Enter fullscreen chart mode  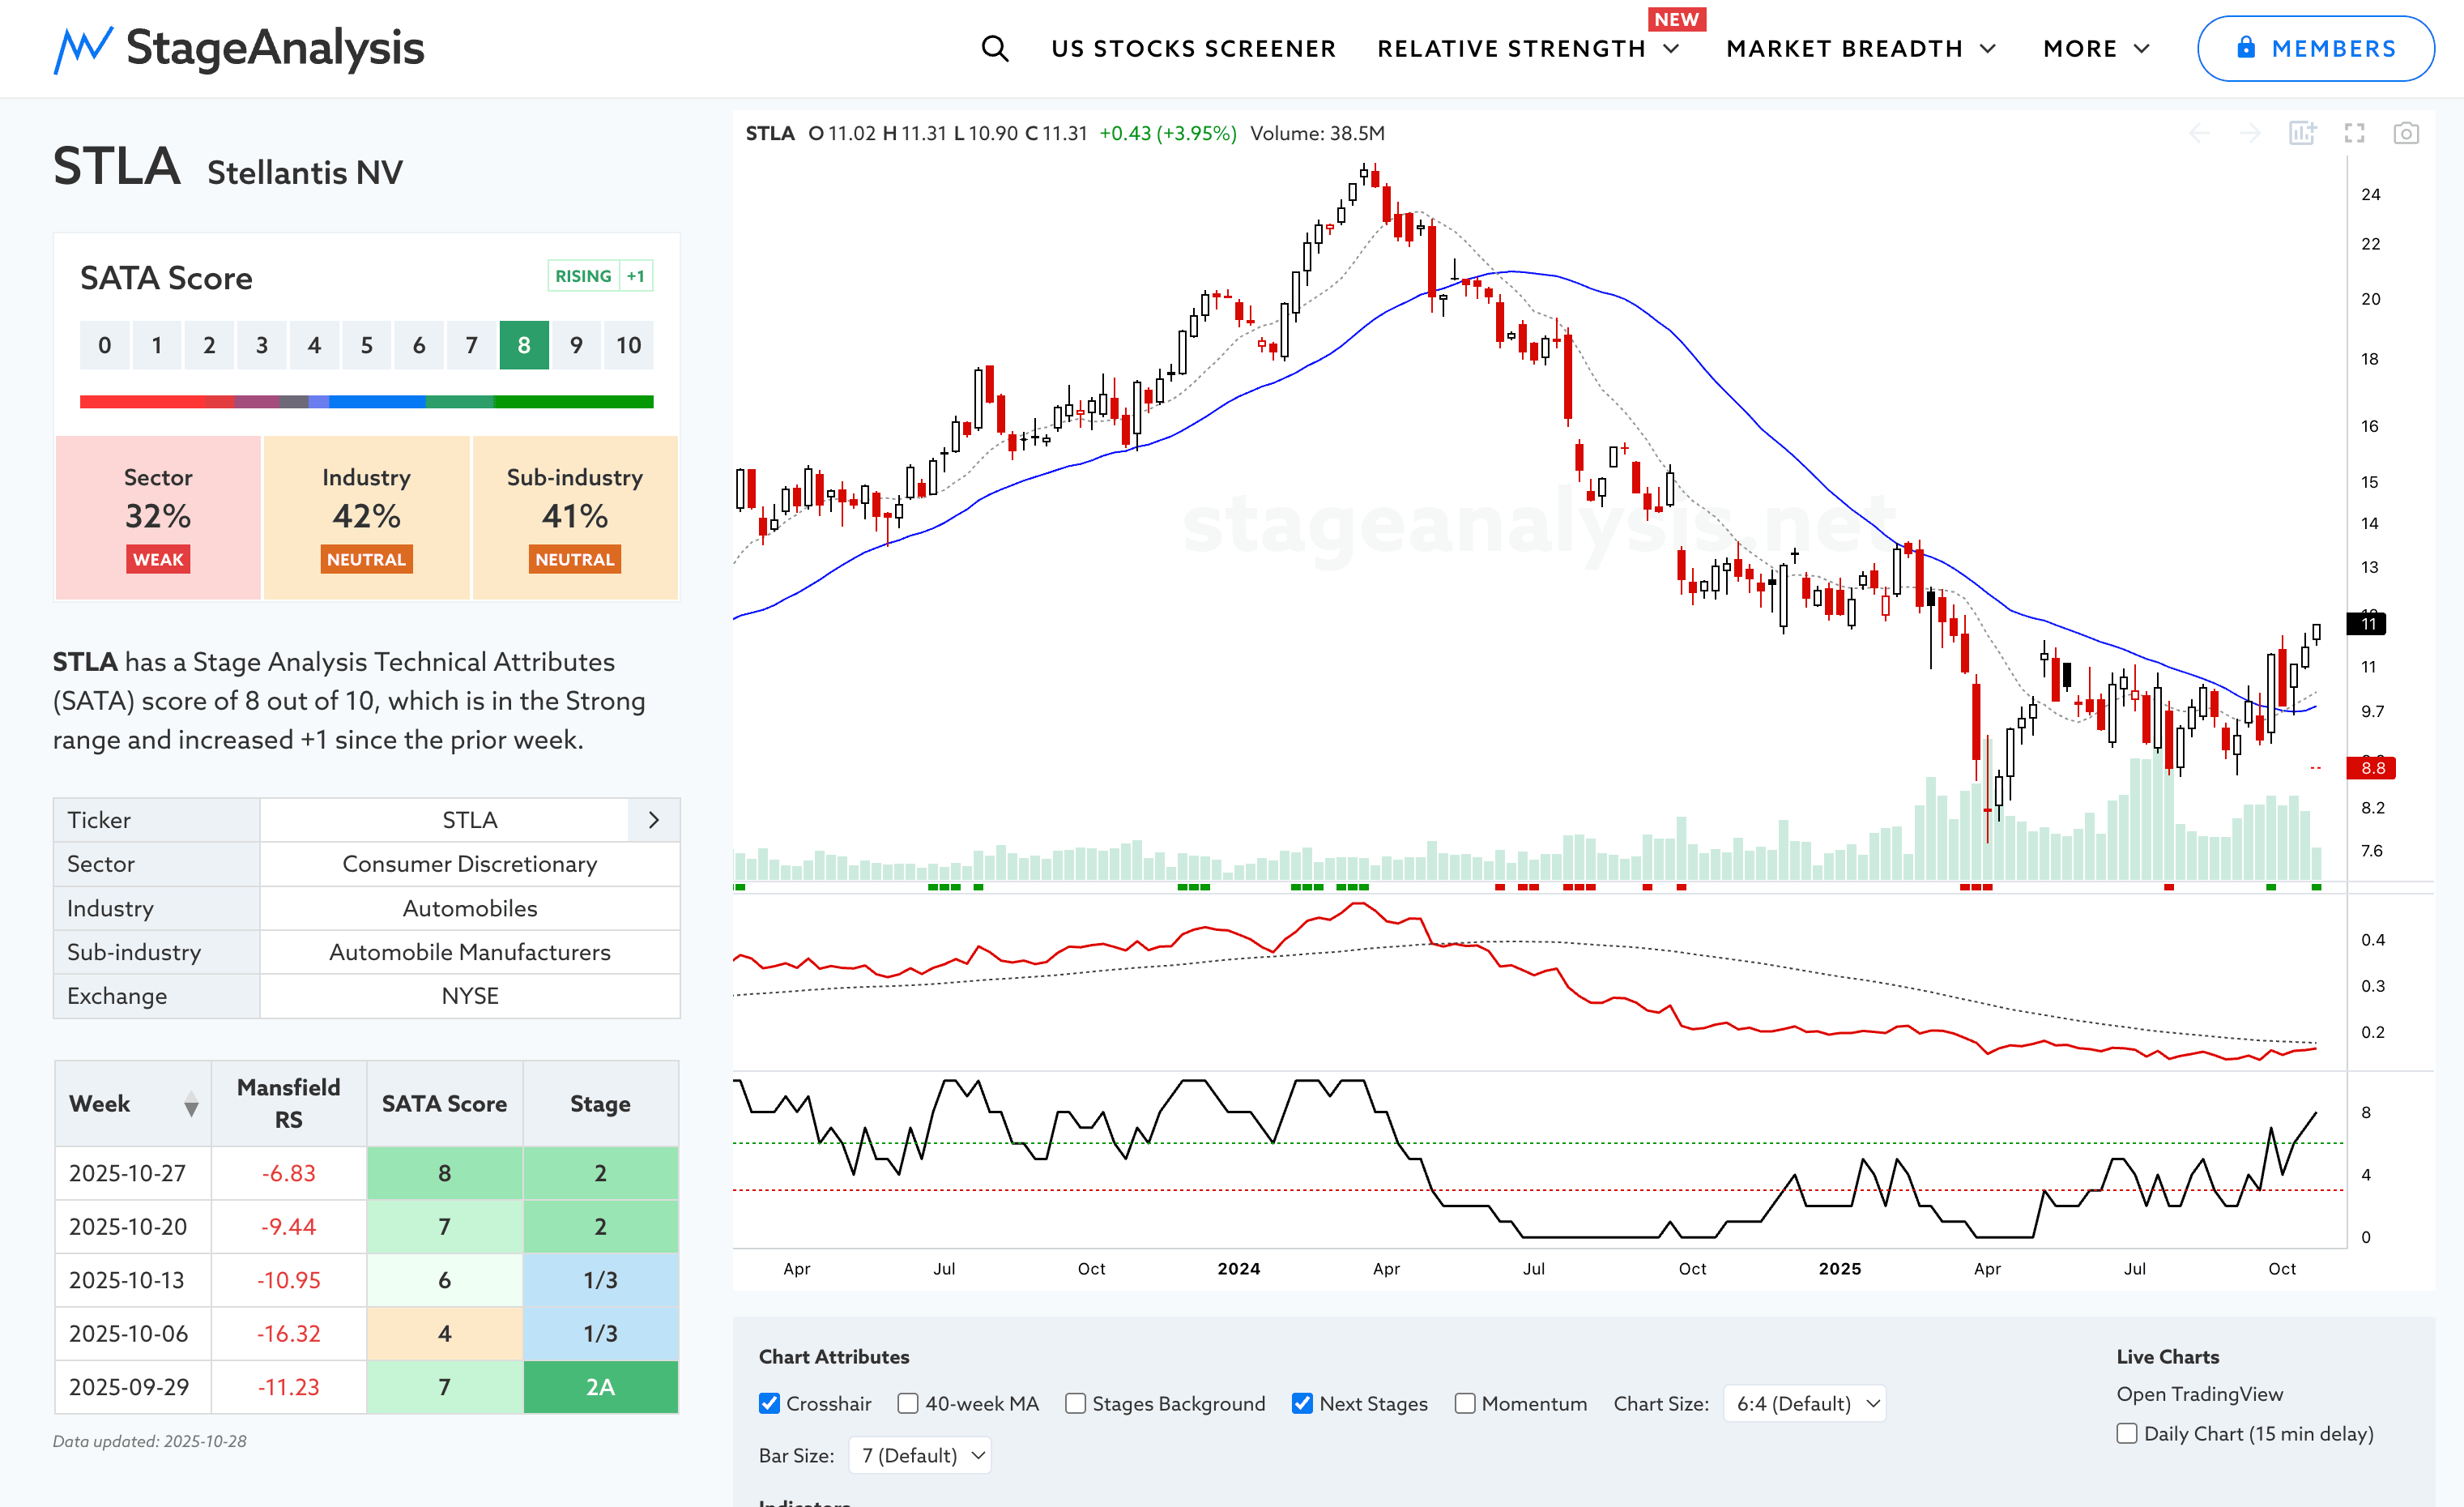click(x=2354, y=133)
